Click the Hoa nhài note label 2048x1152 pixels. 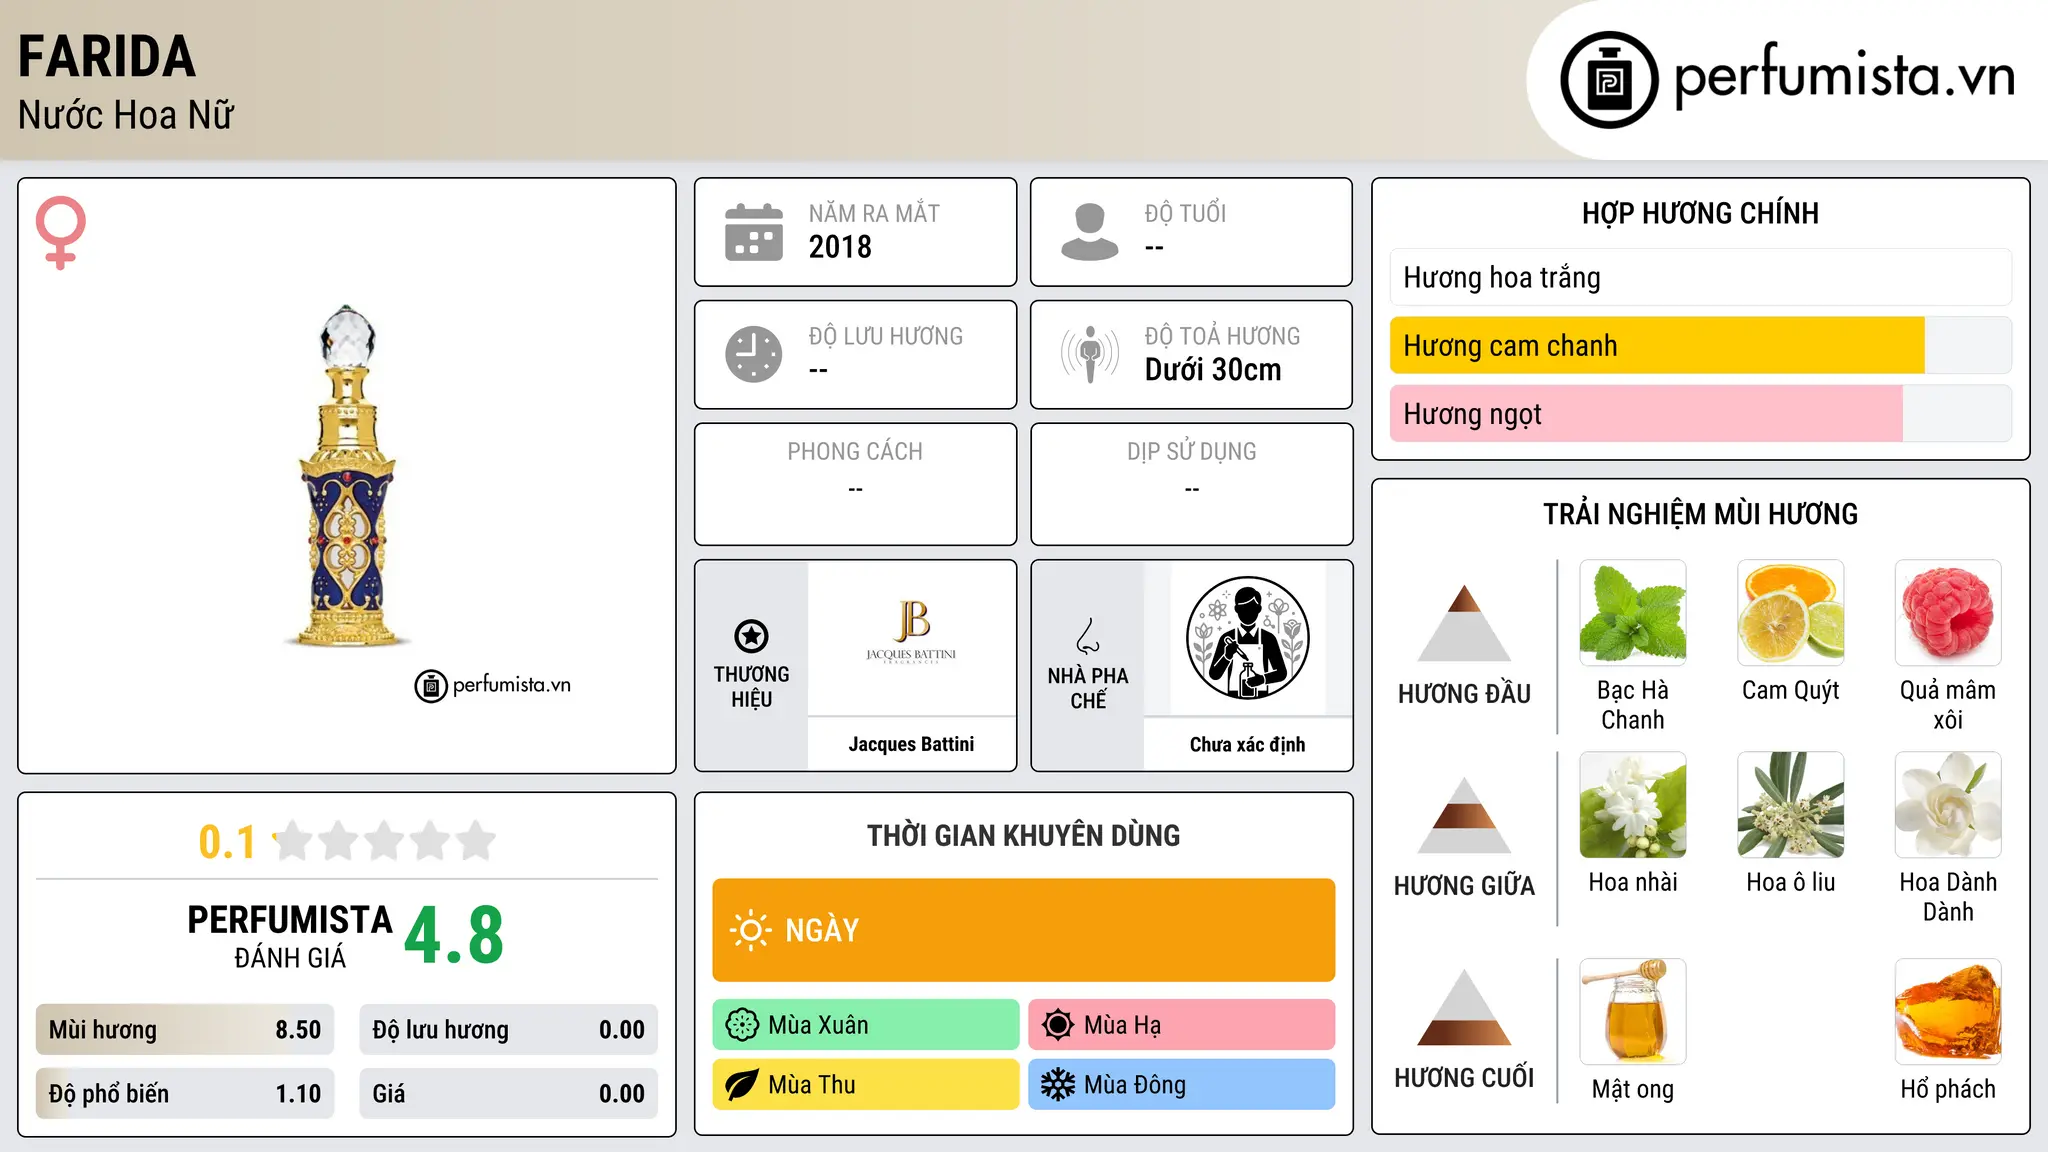point(1633,882)
